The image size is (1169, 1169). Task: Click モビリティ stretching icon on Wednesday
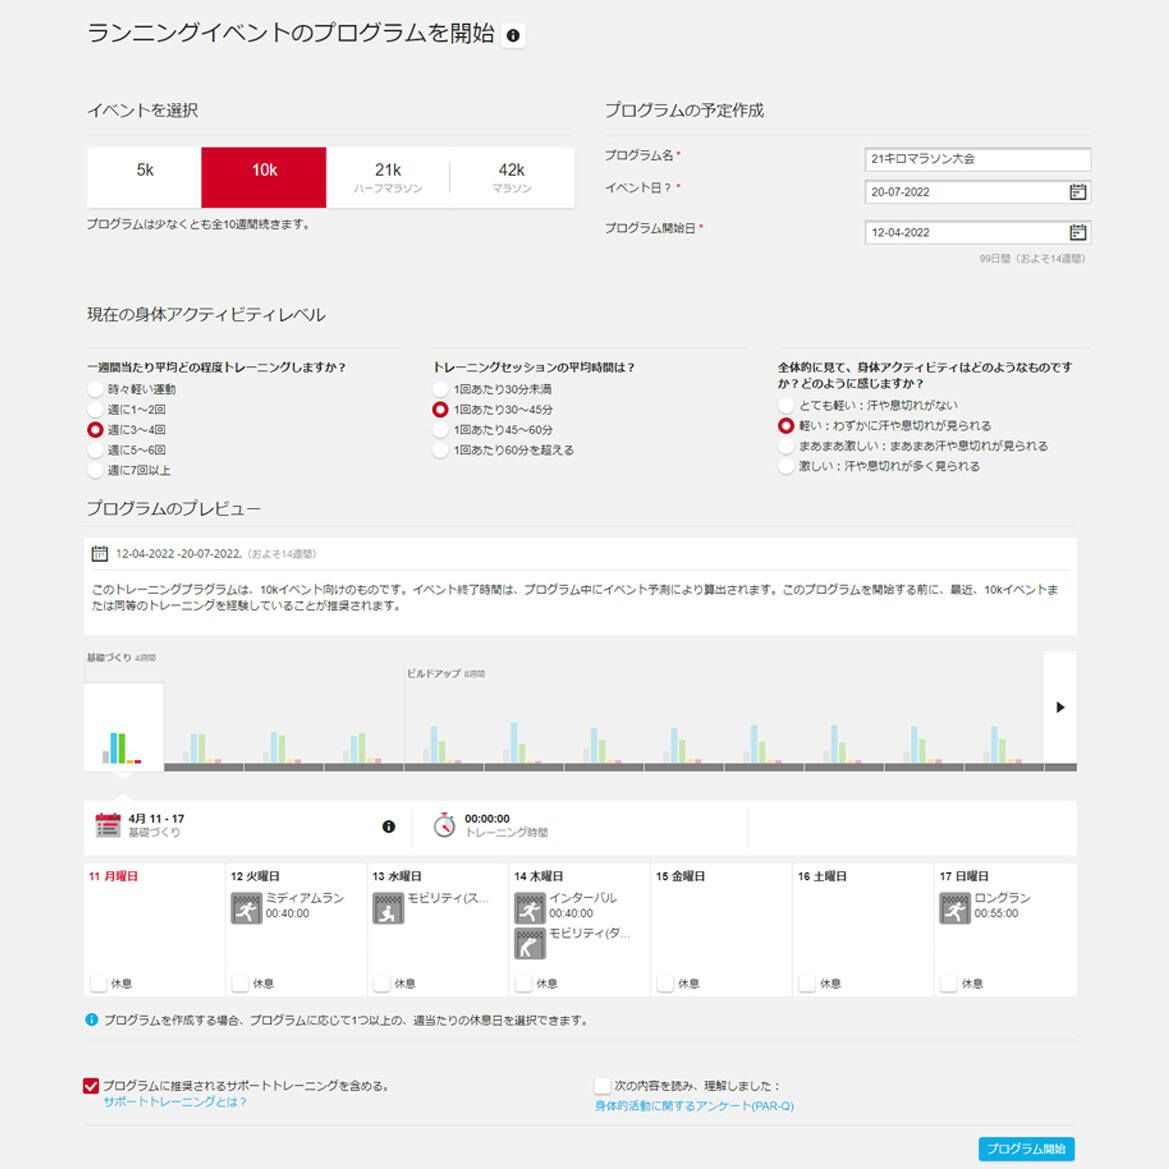388,908
